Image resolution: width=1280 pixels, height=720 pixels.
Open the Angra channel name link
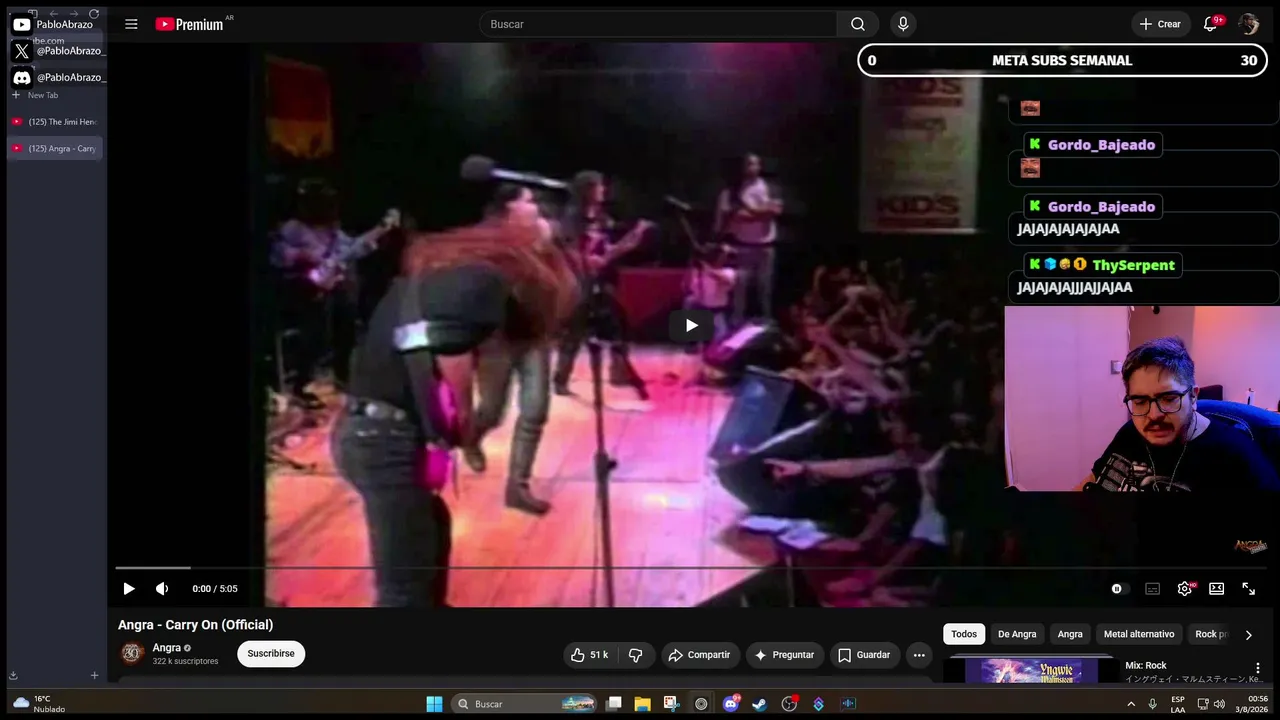pyautogui.click(x=167, y=648)
